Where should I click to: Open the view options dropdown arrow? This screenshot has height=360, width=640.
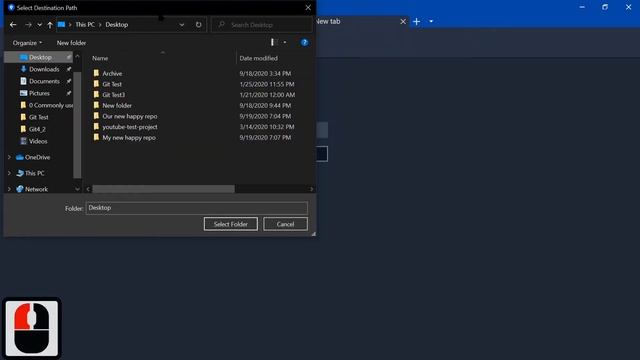coord(285,42)
